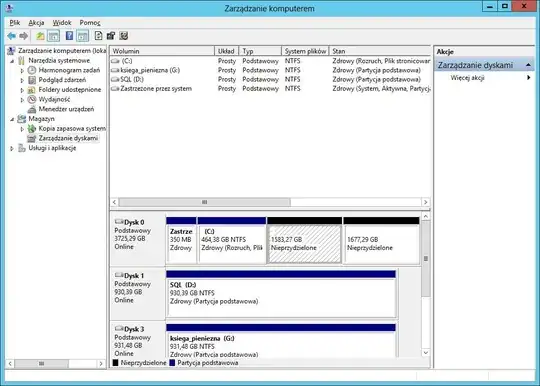
Task: Toggle the Show/Hide Console Tree toolbar icon
Action: coord(53,35)
